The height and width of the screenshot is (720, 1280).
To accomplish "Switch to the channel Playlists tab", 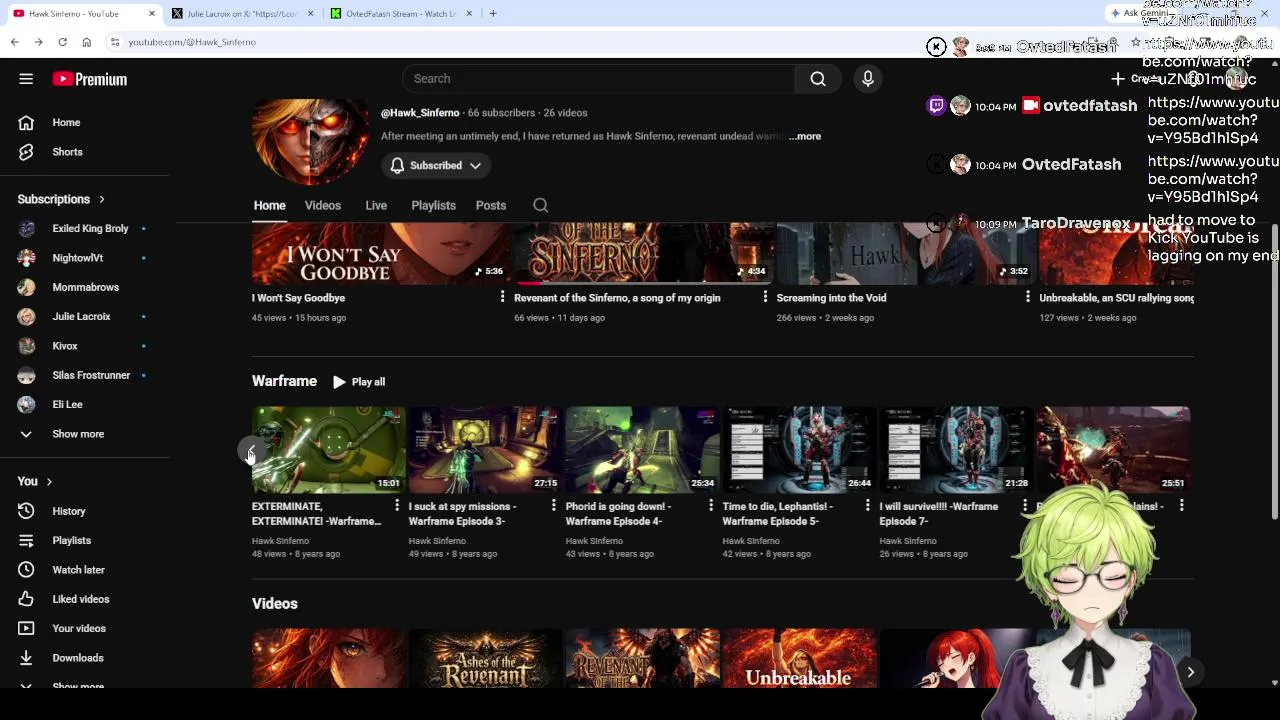I will [x=433, y=205].
